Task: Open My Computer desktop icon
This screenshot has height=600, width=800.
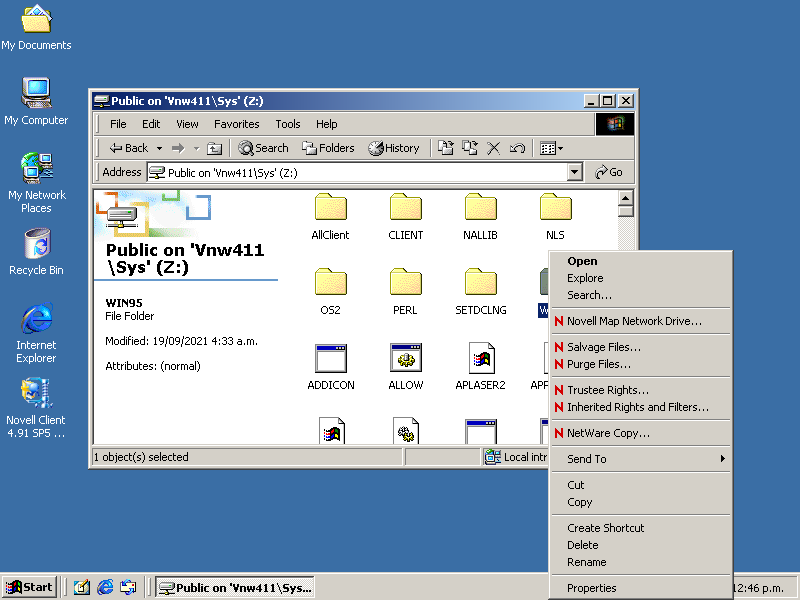Action: [x=36, y=102]
